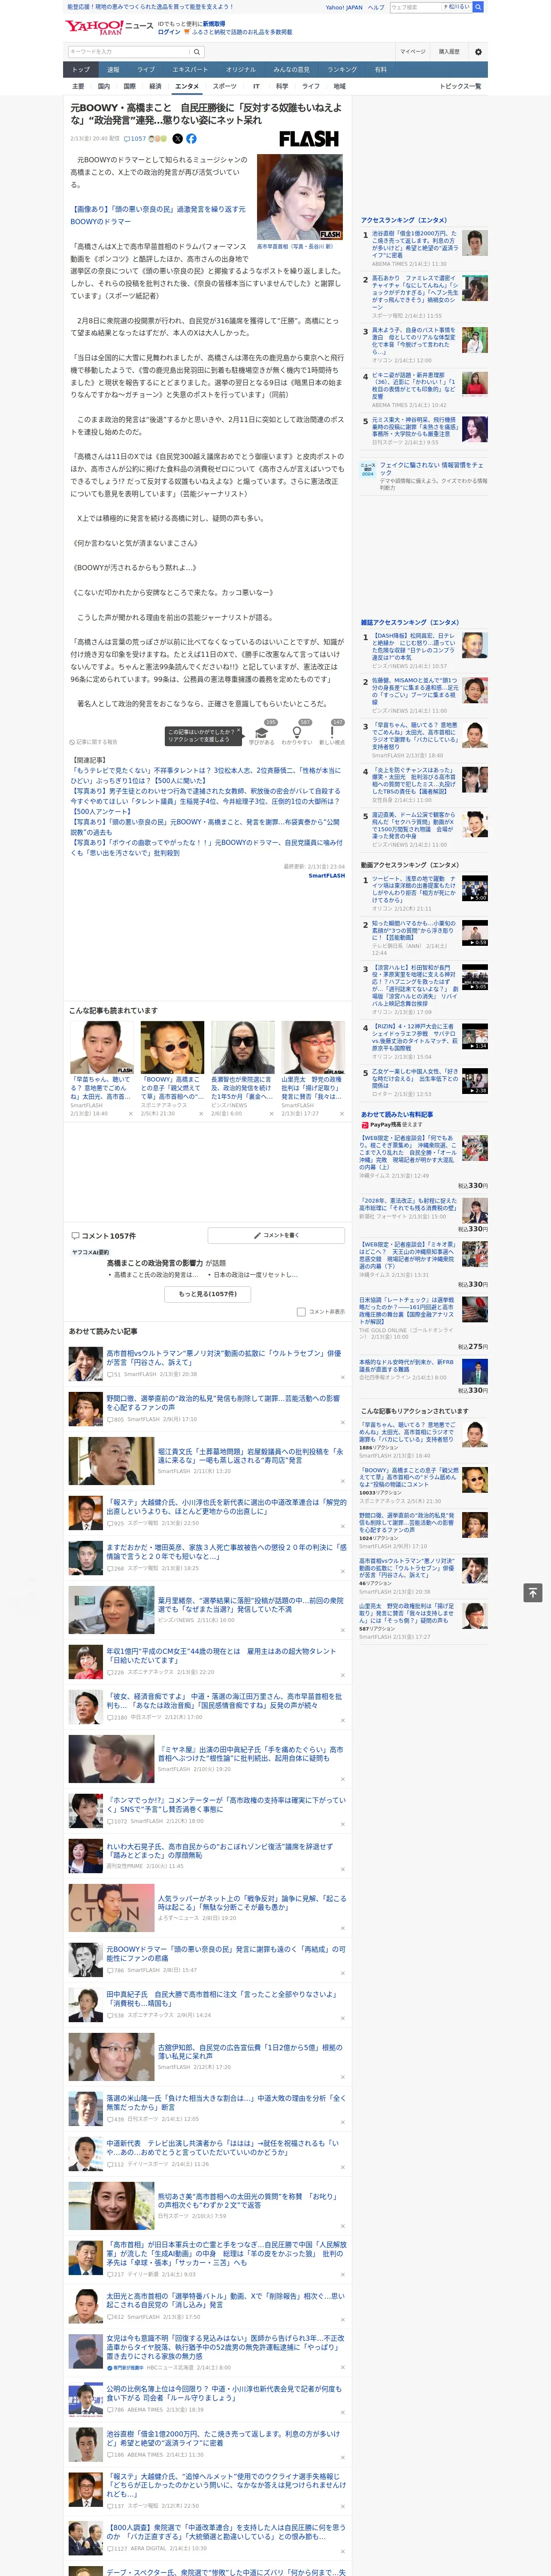Open the 【画像あり】「頭の悪い奈良の民」 link
551x2576 pixels.
157,215
